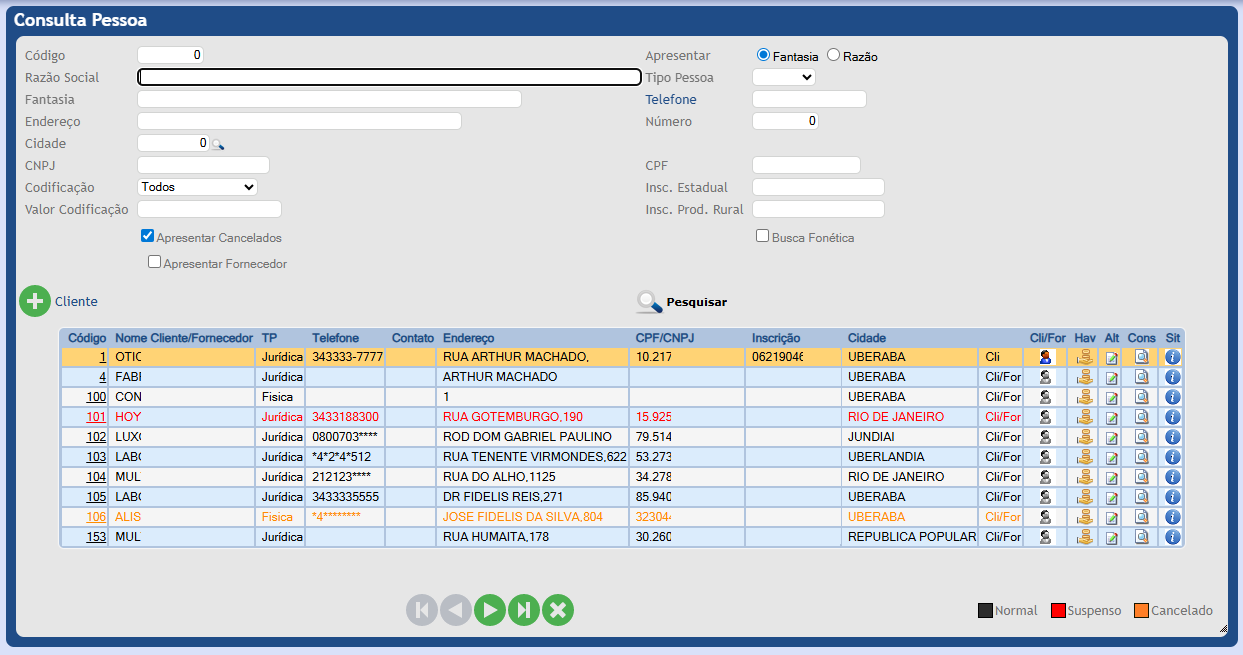Check Apresentar Fornecedor
Viewport: 1243px width, 655px height.
coord(155,261)
